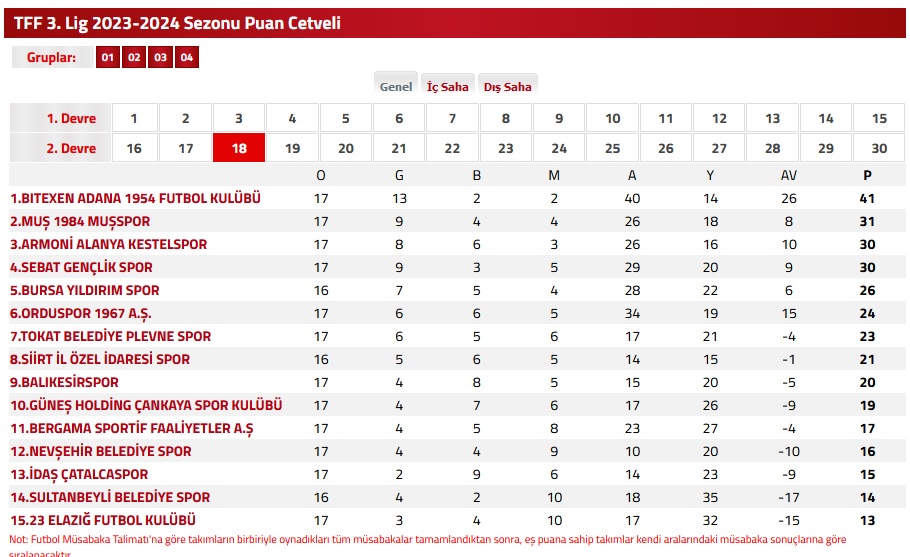910x557 pixels.
Task: Select week 19 in 2. Devre
Action: [x=292, y=148]
